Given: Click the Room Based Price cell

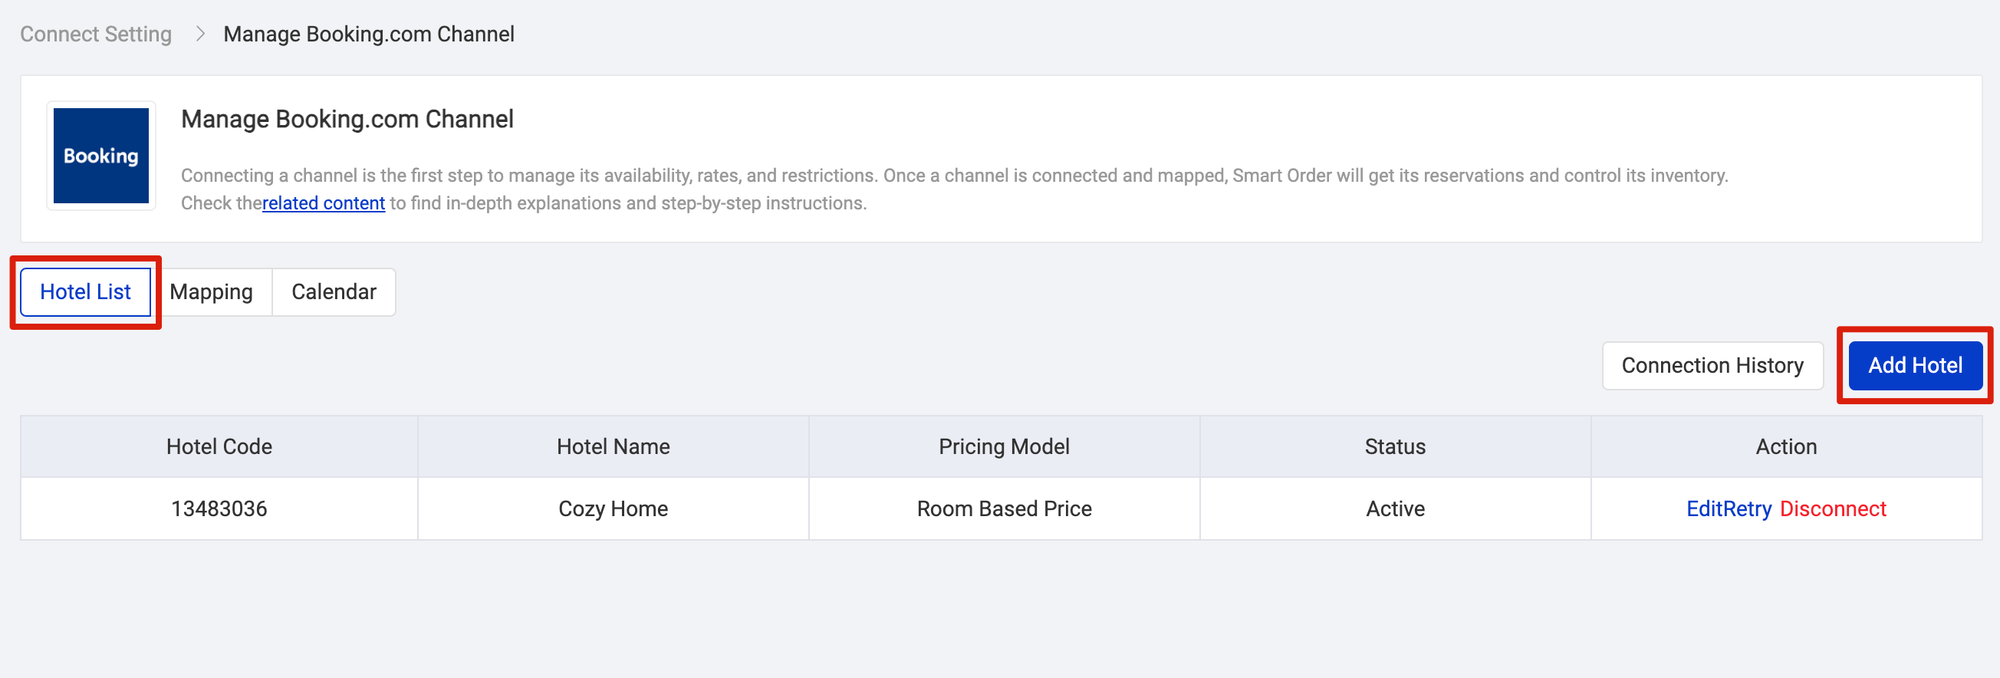Looking at the screenshot, I should 1004,509.
